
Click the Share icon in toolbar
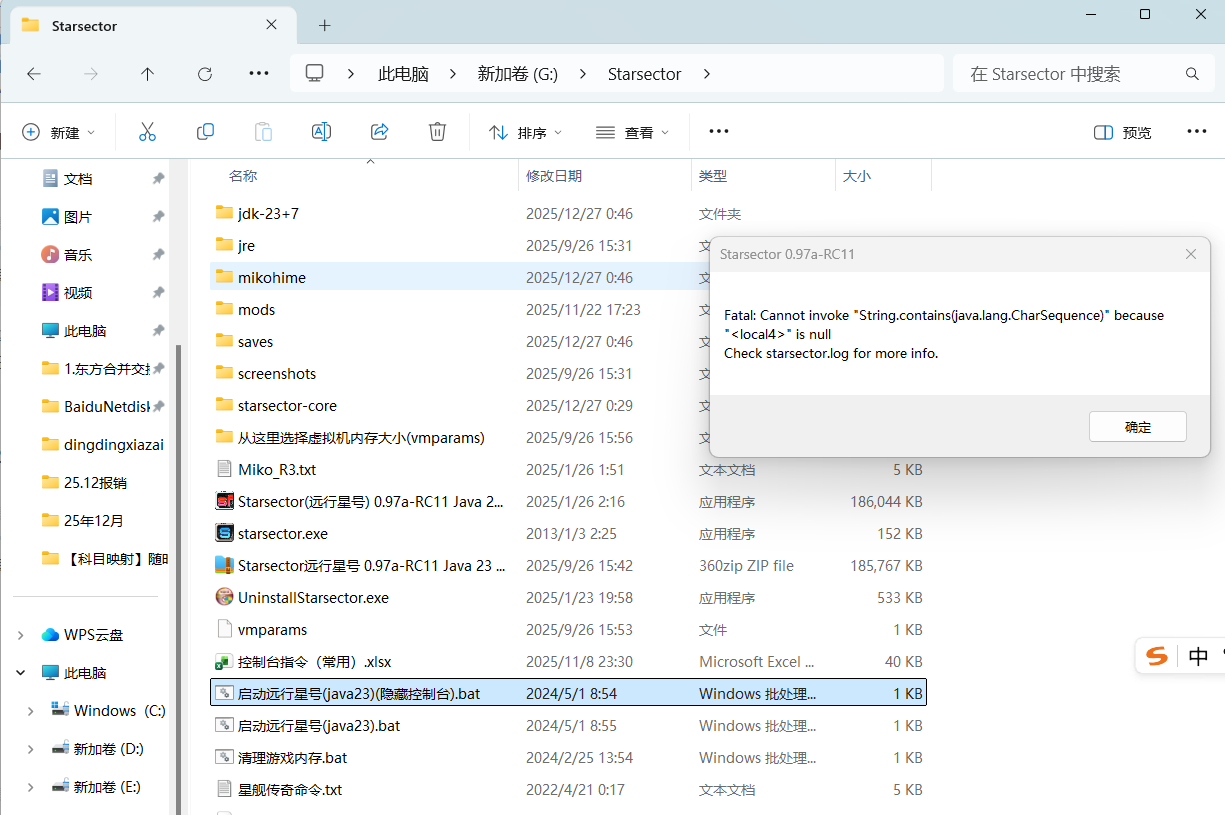tap(379, 132)
